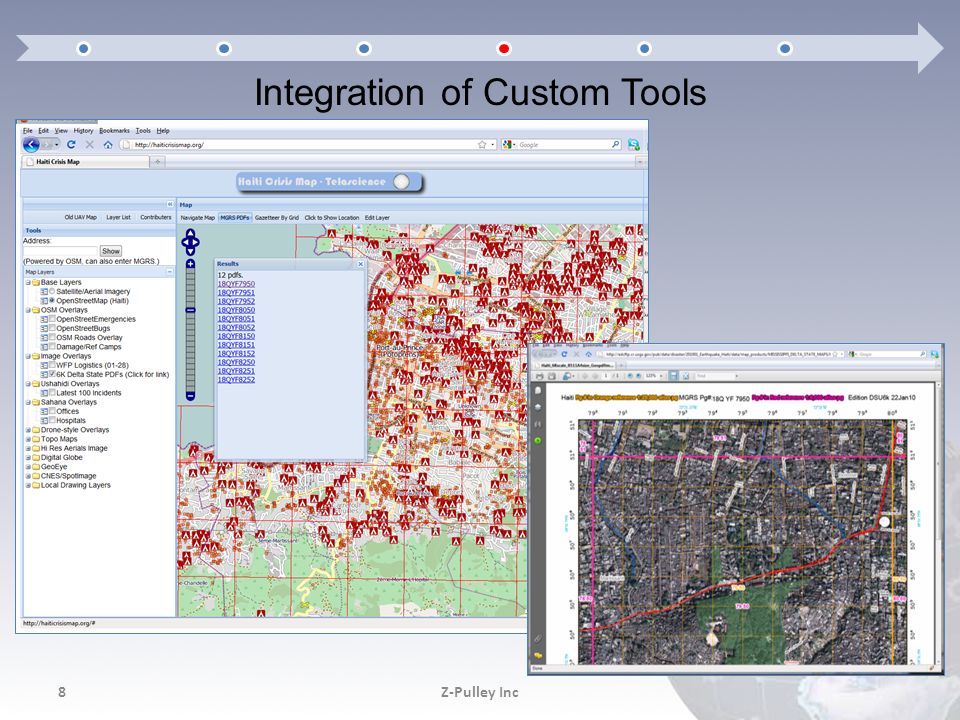960x720 pixels.
Task: Select OpenStreetMap (Haiti) base layer radio
Action: pos(52,301)
